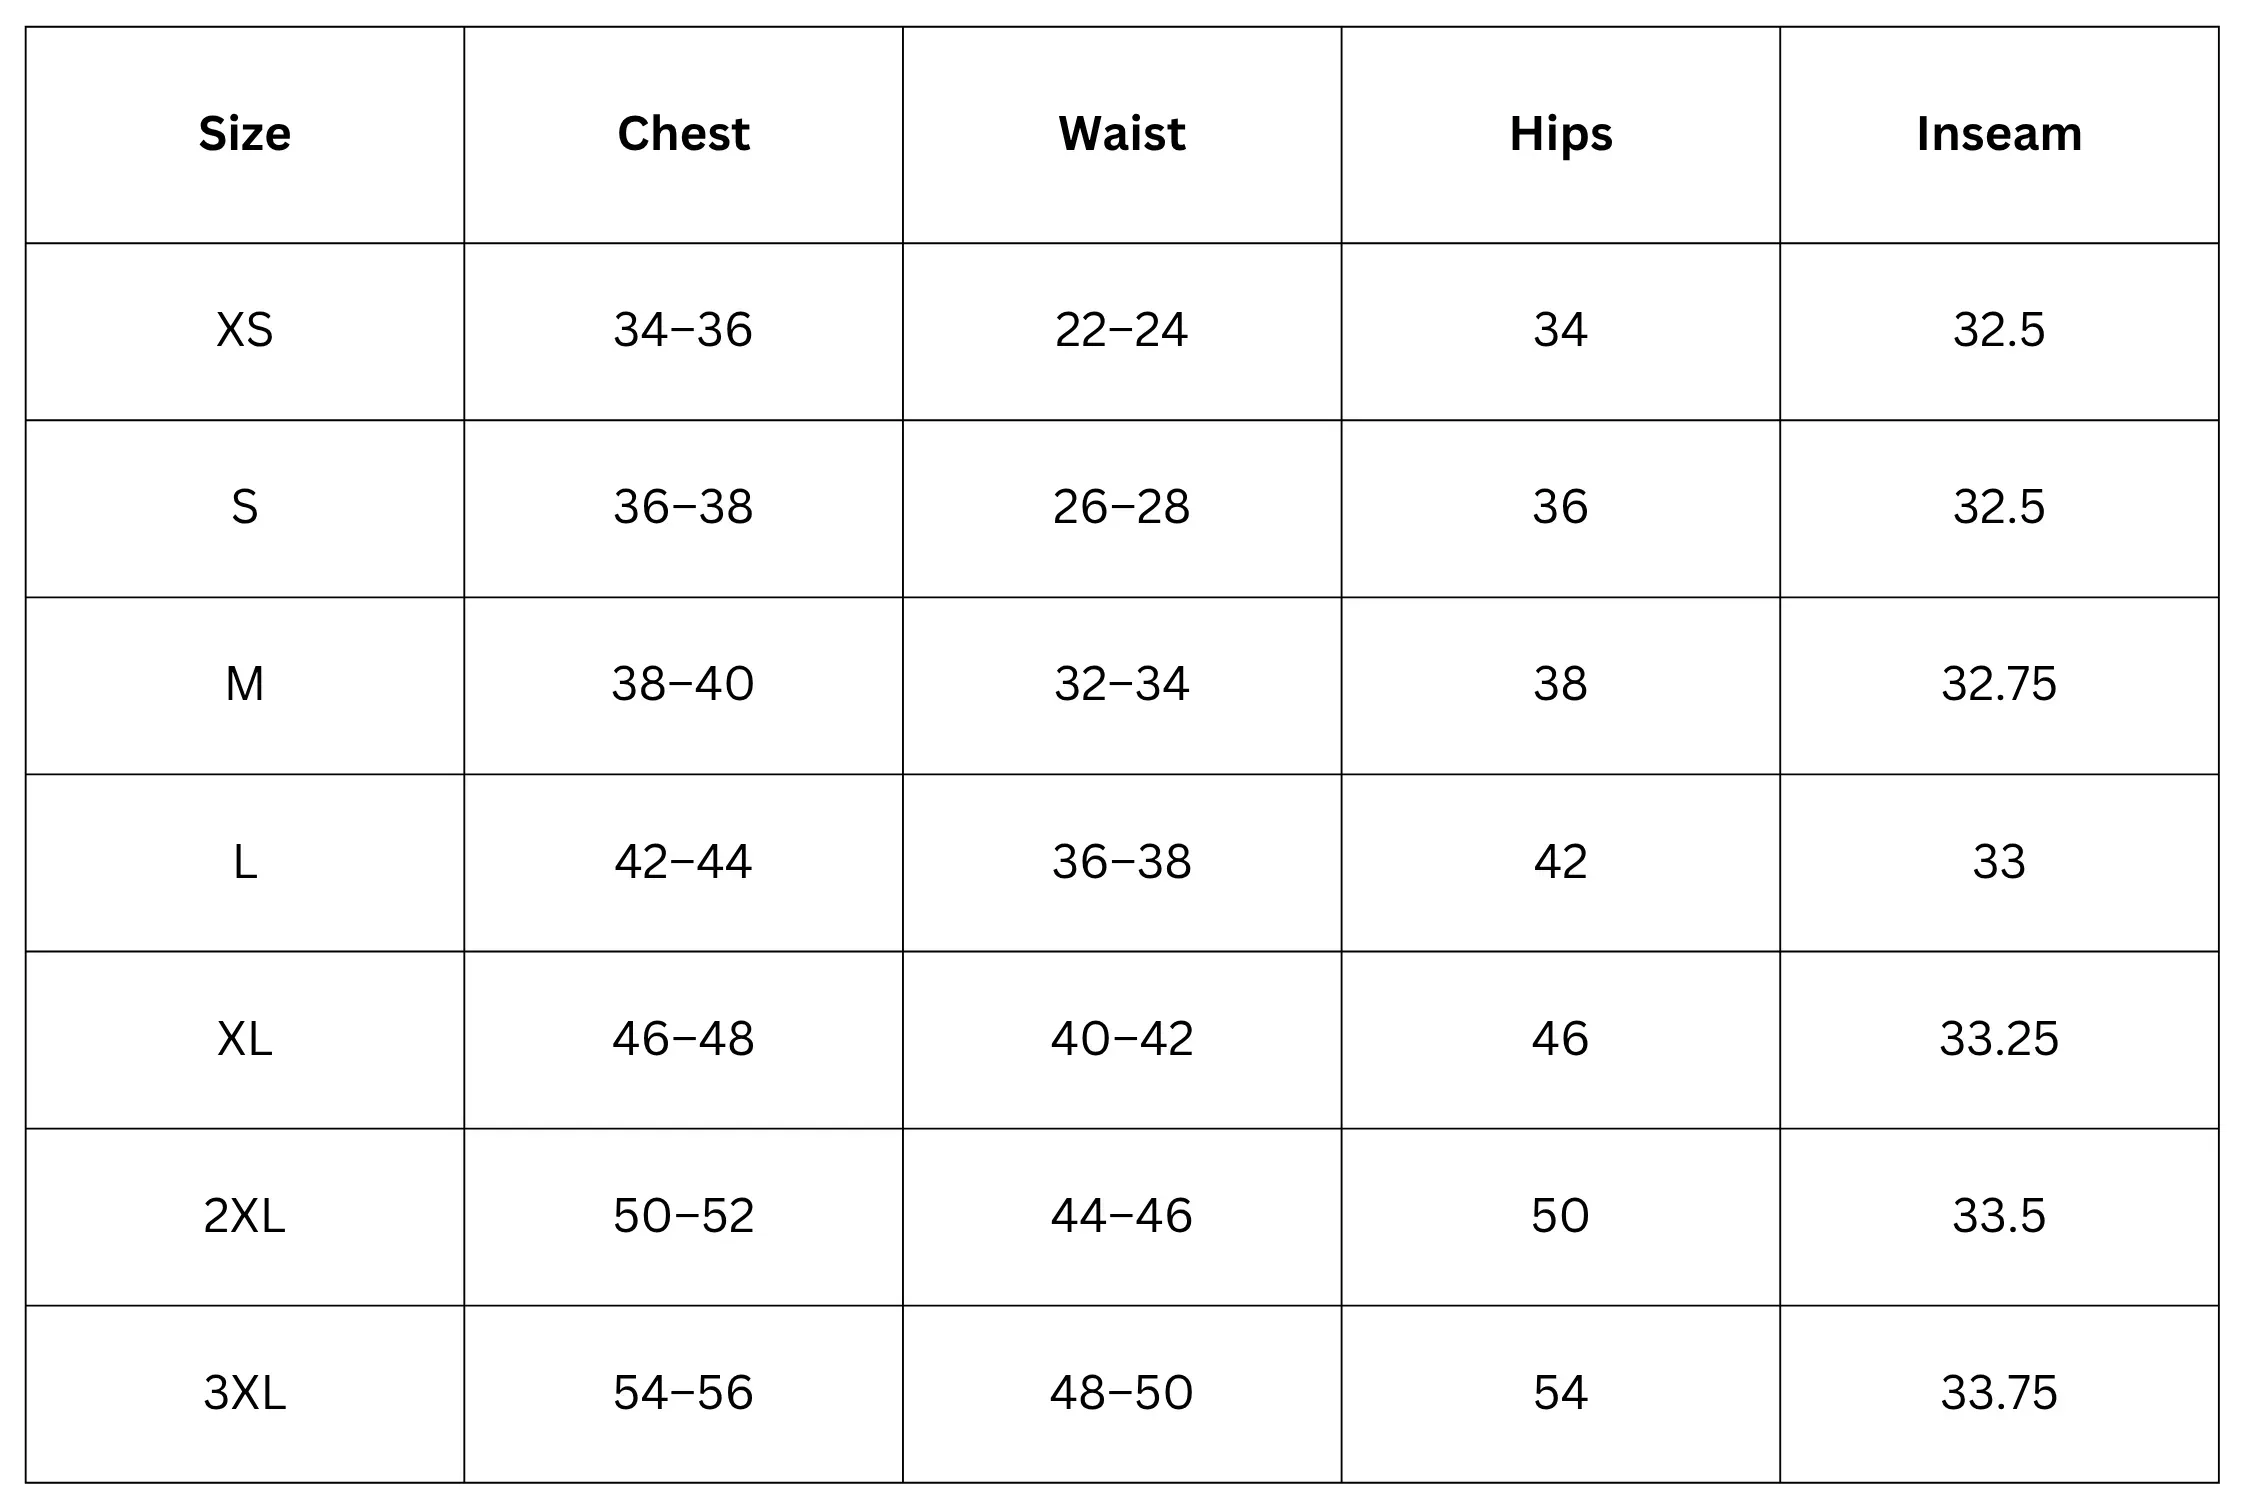2250x1500 pixels.
Task: Click the Waist column header
Action: tap(1121, 134)
